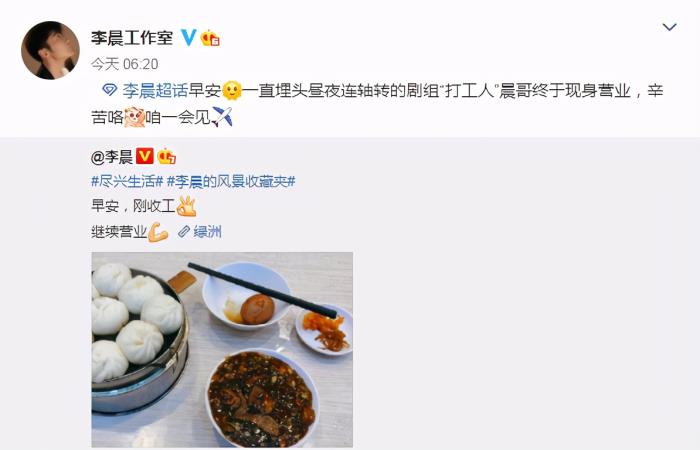This screenshot has width=700, height=450.
Task: Open the #尽兴生活# hashtag
Action: (x=127, y=182)
